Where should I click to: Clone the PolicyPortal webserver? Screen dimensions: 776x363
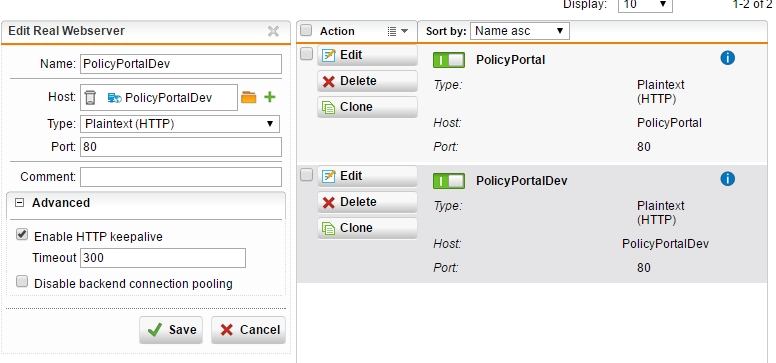tap(367, 106)
